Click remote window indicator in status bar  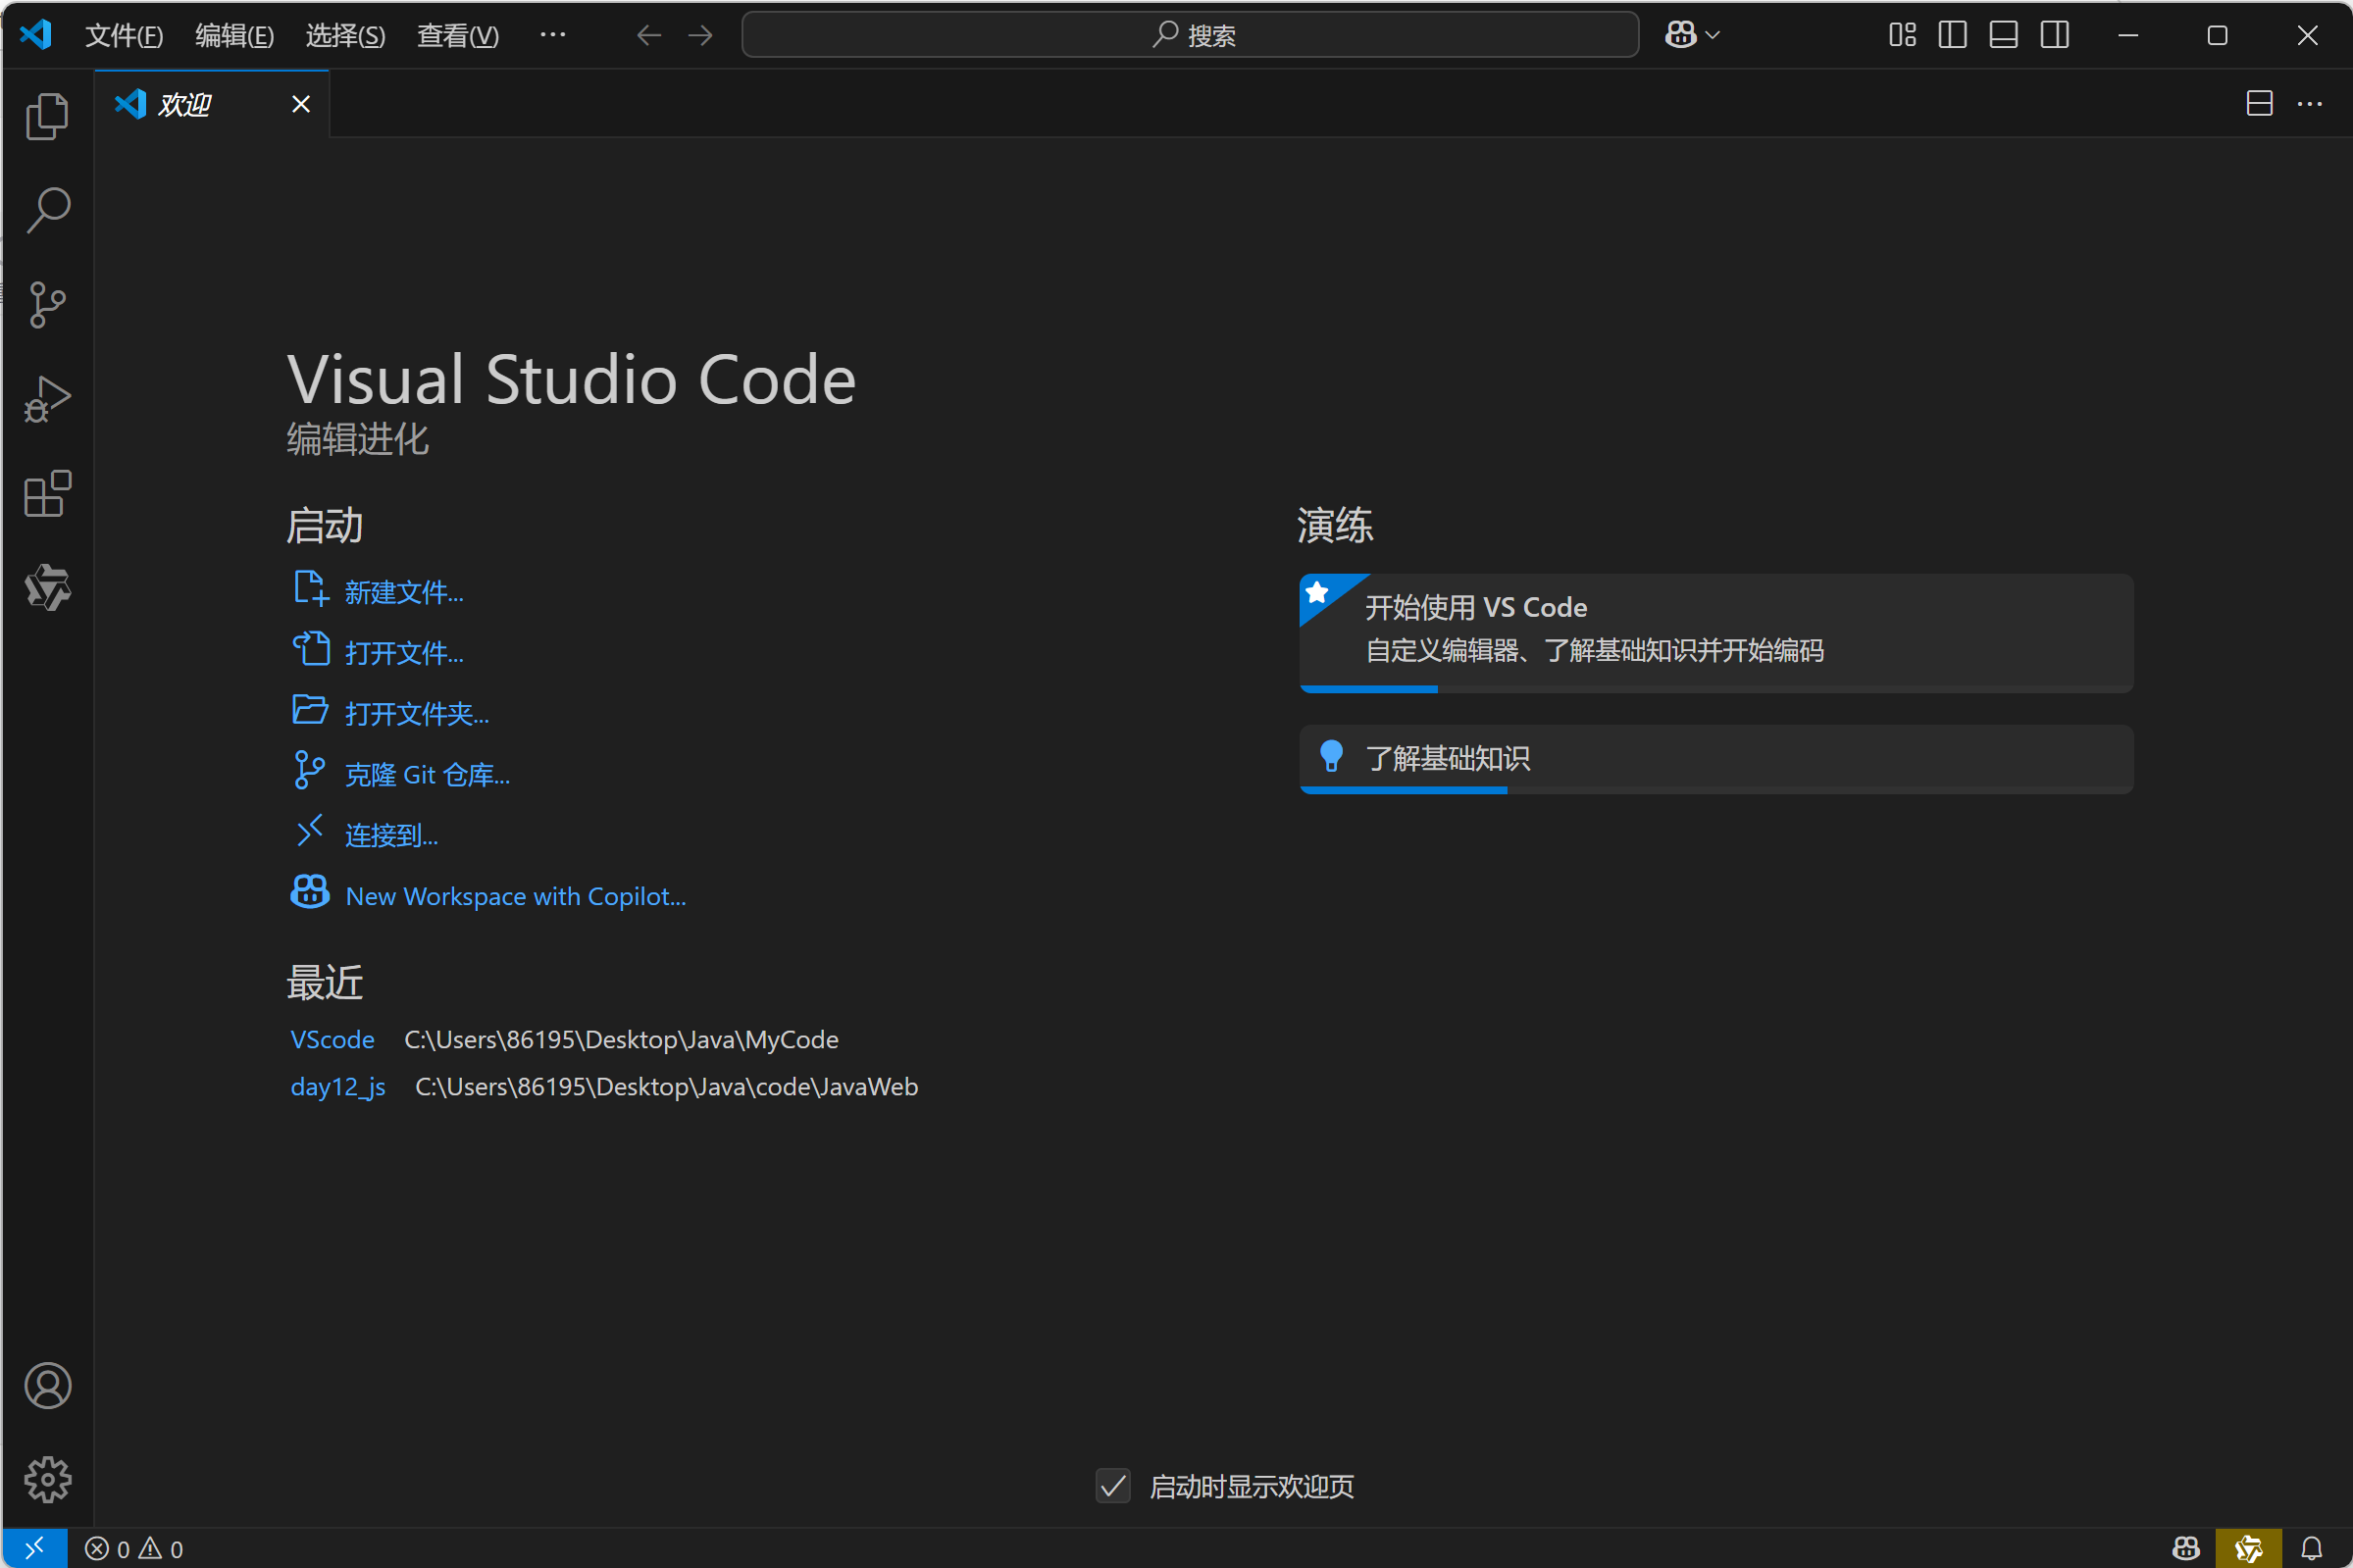tap(34, 1549)
